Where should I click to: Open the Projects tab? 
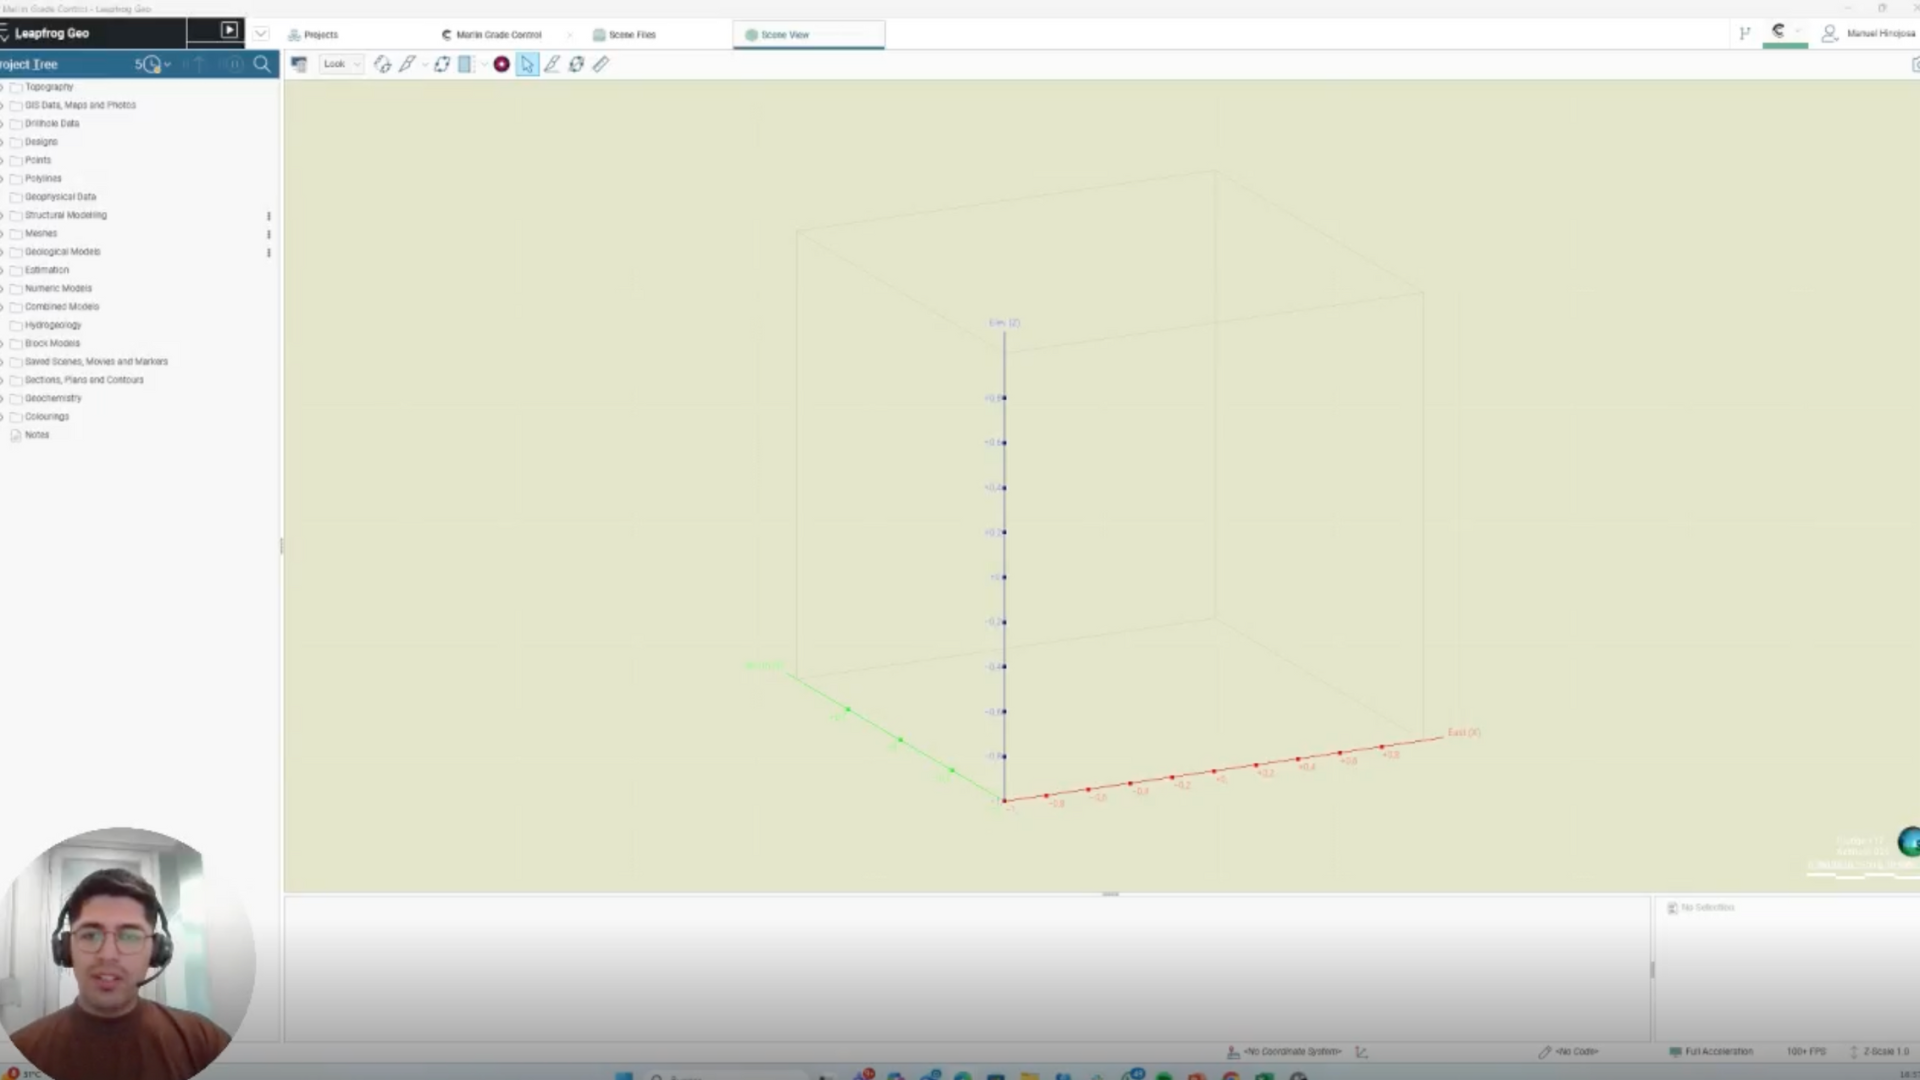point(320,35)
